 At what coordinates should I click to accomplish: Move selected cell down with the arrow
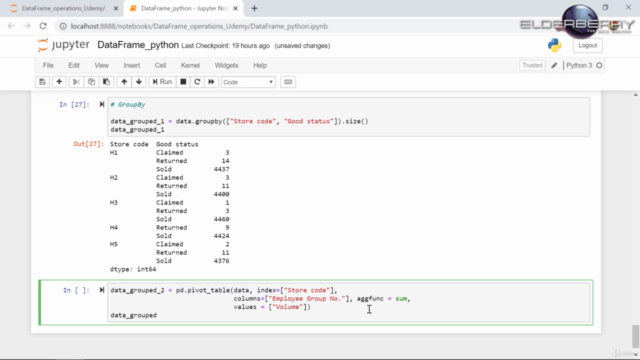[139, 82]
